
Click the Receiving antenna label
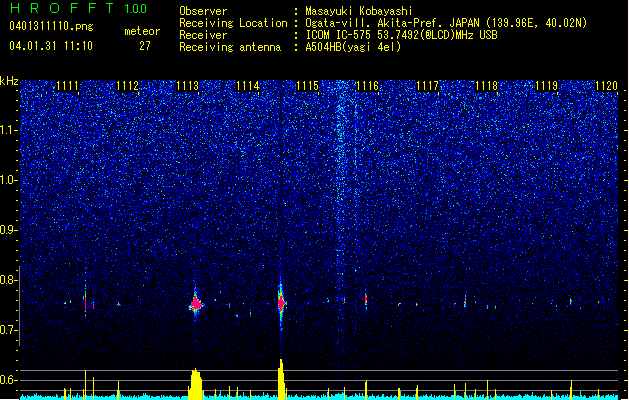point(230,47)
